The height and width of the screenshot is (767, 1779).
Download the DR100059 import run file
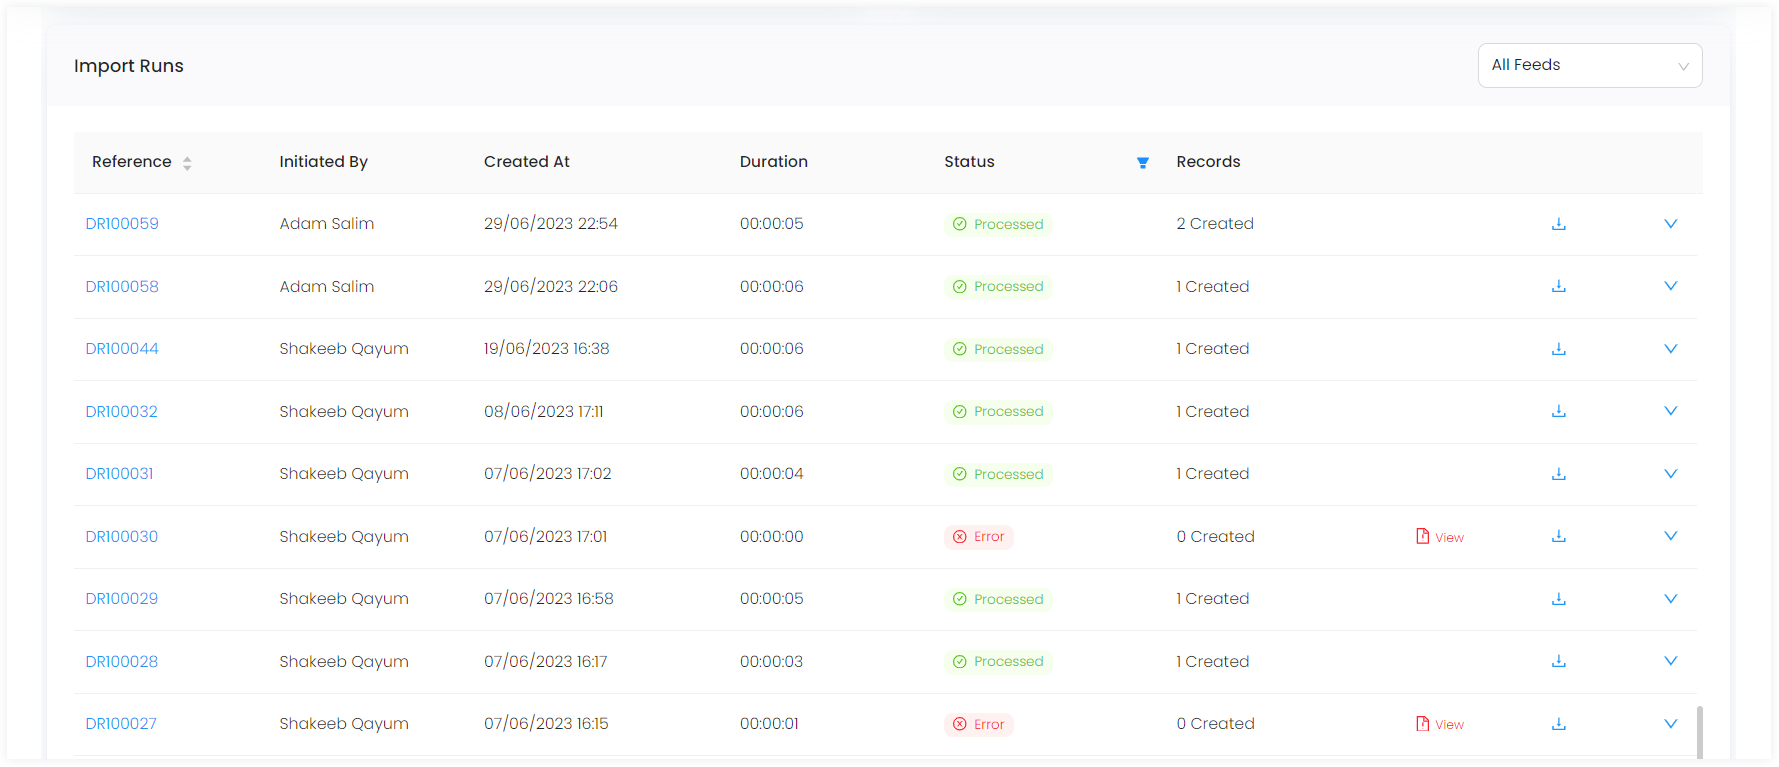(1558, 224)
